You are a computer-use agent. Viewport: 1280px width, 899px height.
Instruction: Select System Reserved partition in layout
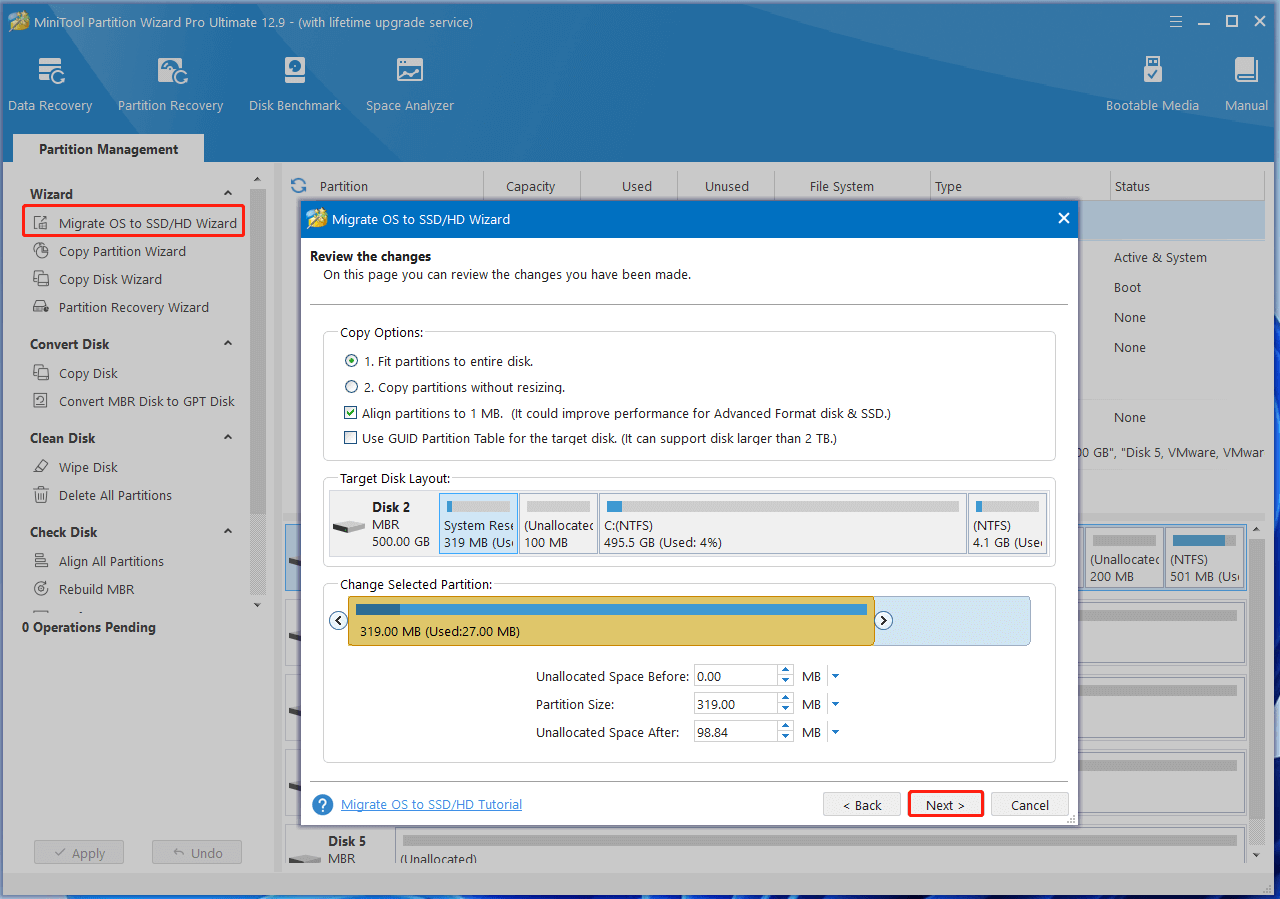[479, 524]
